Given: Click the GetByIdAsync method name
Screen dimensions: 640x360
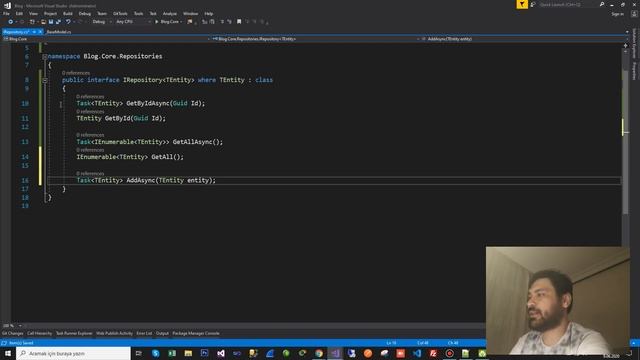Looking at the screenshot, I should point(148,103).
